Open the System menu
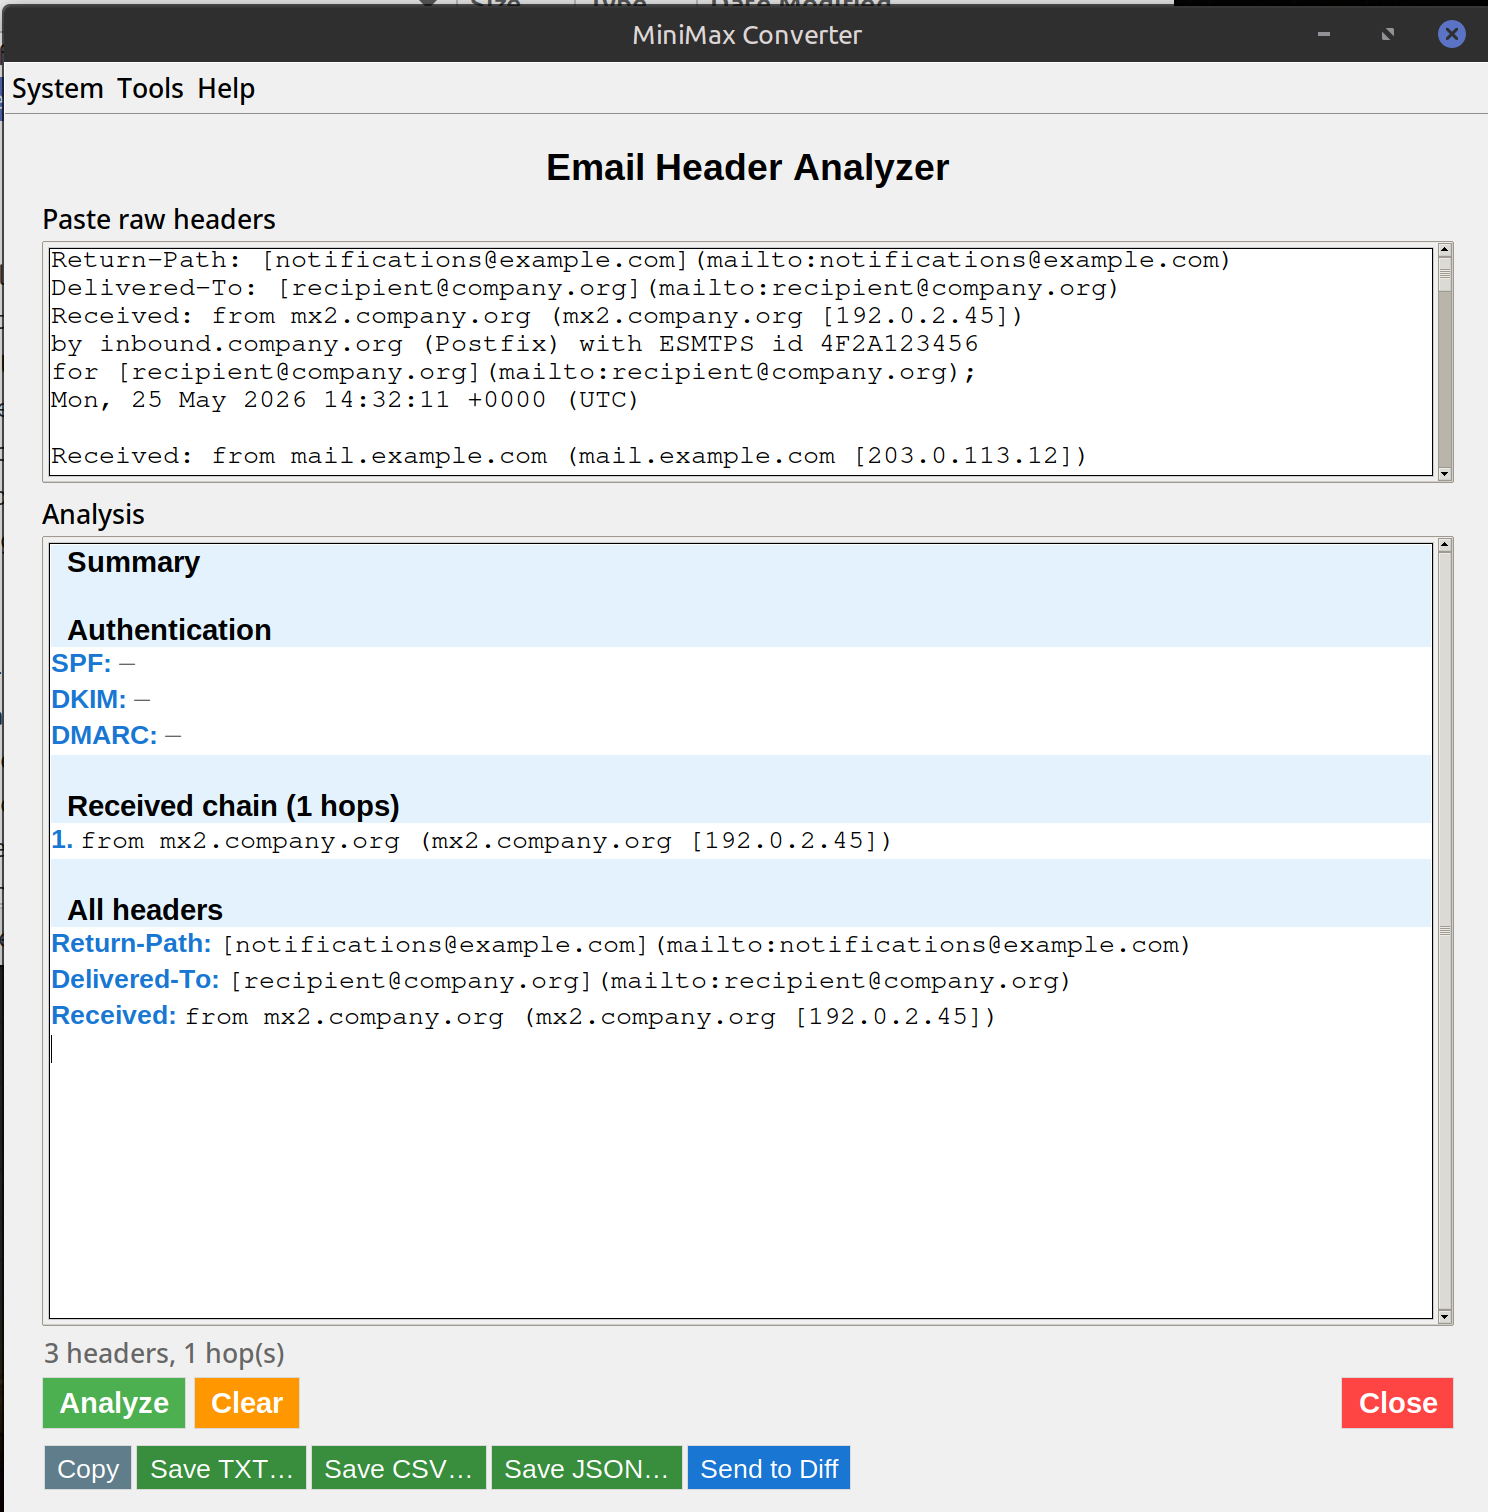The image size is (1488, 1512). [x=57, y=89]
